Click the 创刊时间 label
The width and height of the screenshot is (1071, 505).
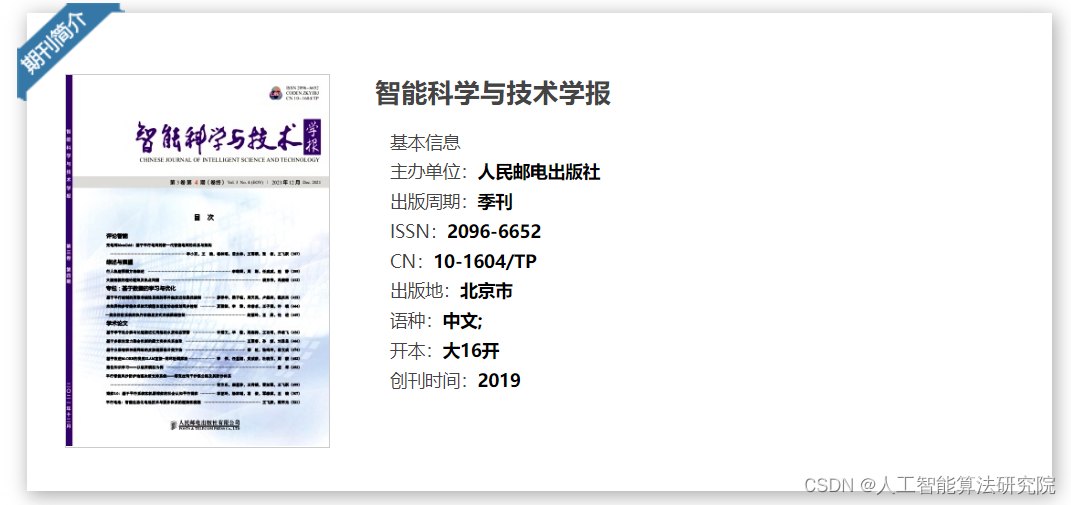[426, 381]
